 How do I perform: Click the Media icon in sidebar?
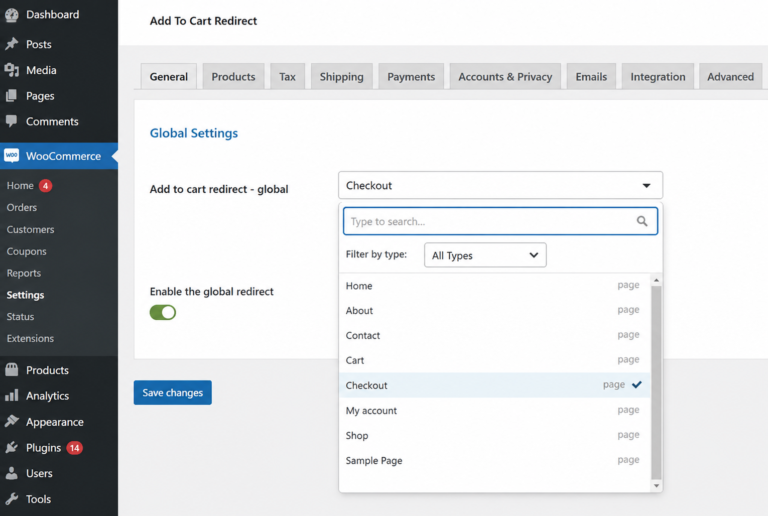(11, 70)
